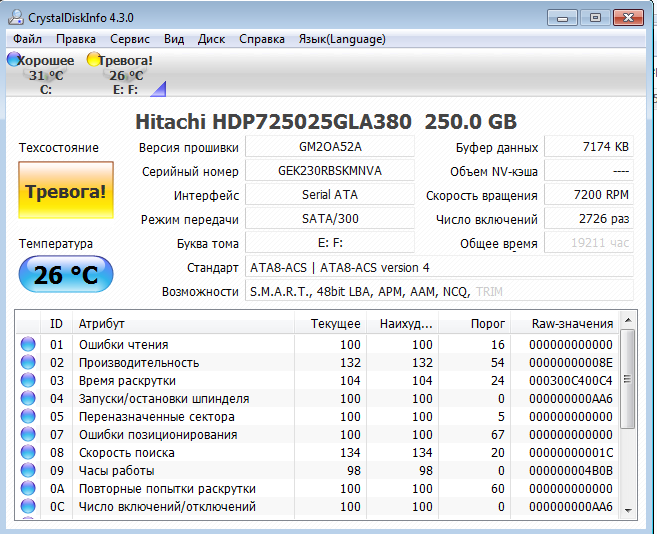Open the Сервис menu
The height and width of the screenshot is (534, 657).
click(130, 39)
